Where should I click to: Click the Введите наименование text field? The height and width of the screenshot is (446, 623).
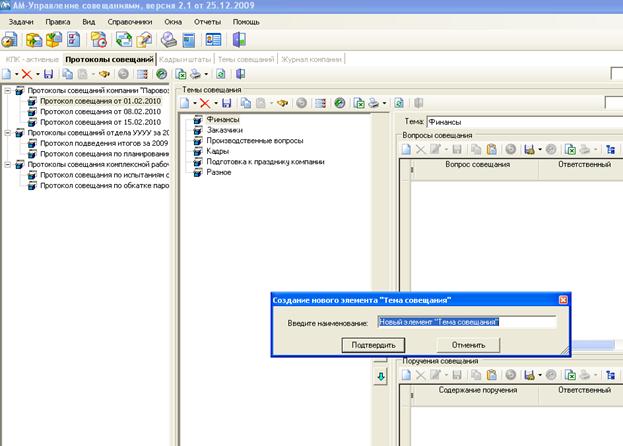(465, 322)
